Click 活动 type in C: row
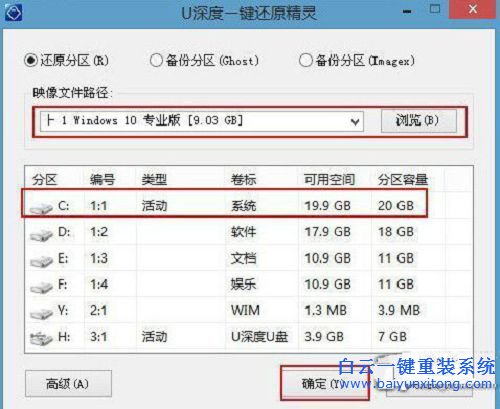This screenshot has height=409, width=500. 154,206
